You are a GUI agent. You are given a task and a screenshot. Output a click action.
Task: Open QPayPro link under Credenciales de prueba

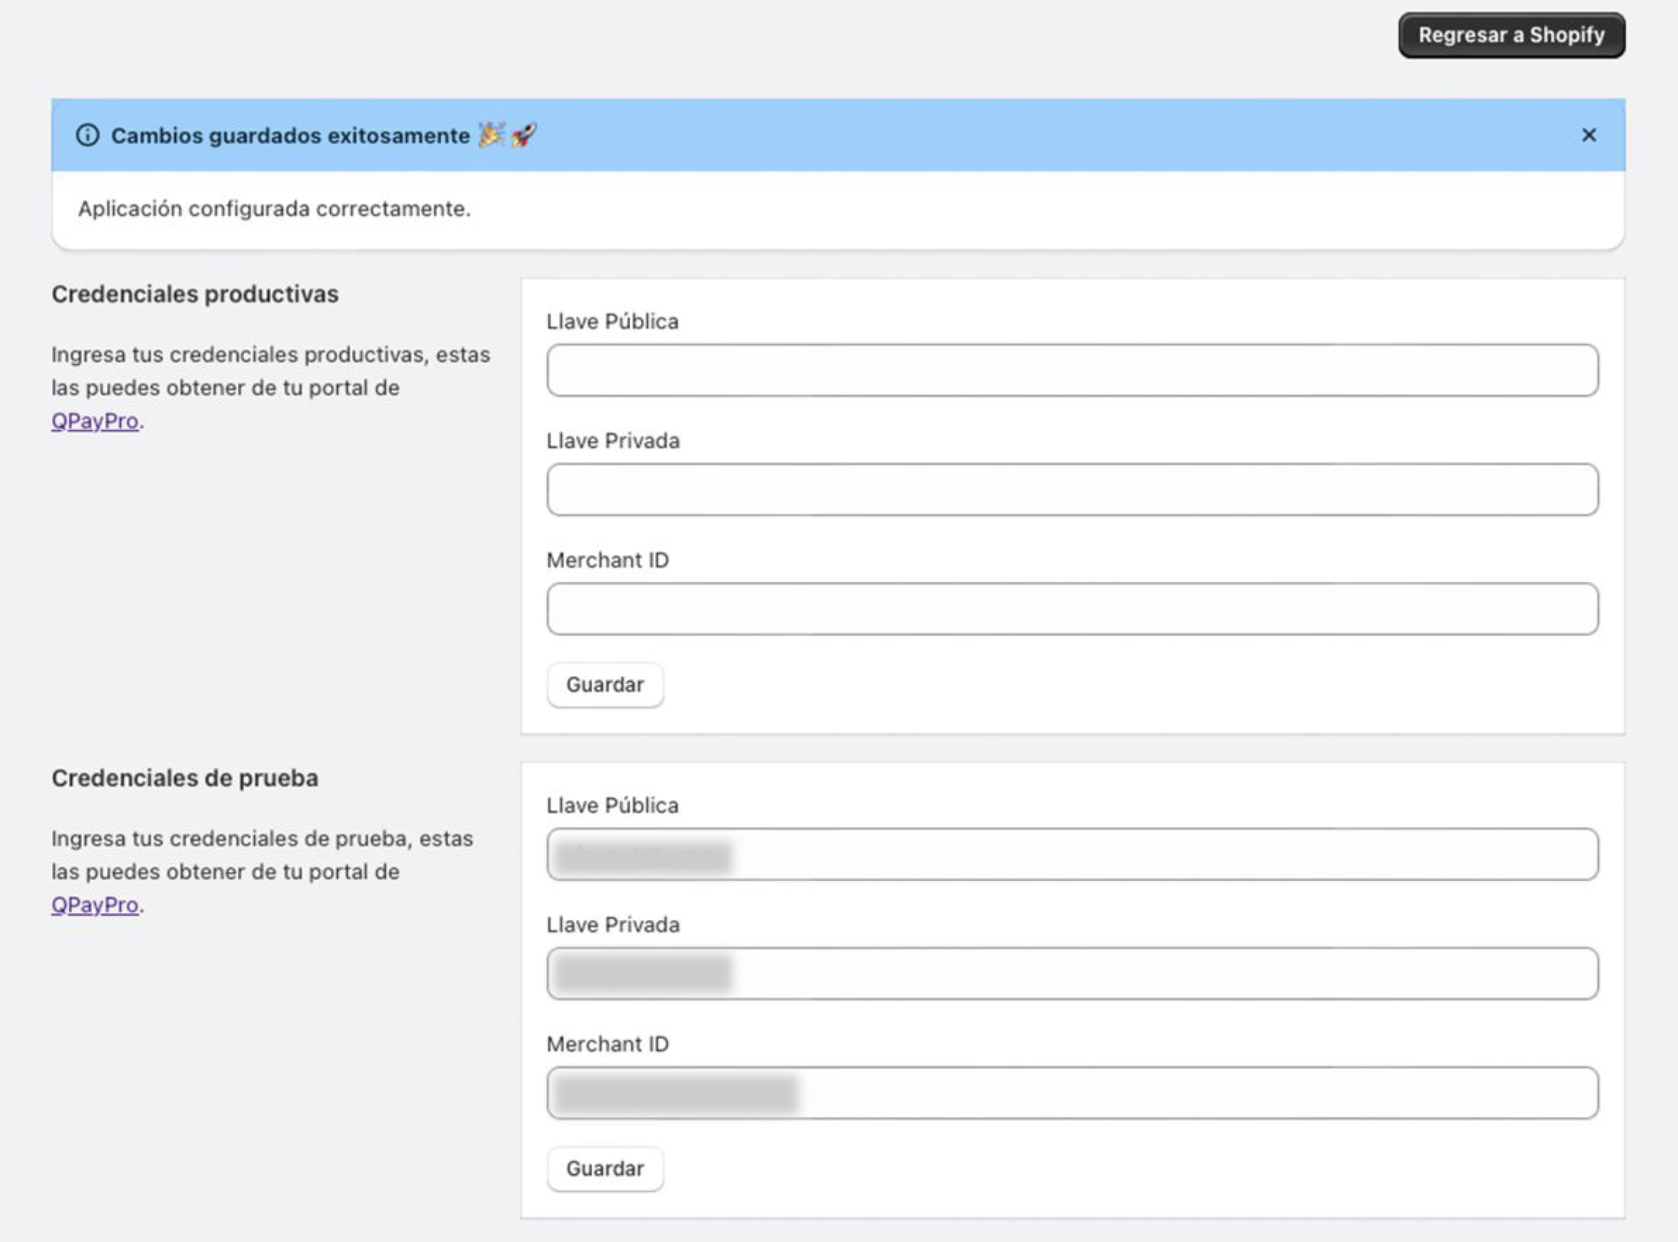coord(95,905)
